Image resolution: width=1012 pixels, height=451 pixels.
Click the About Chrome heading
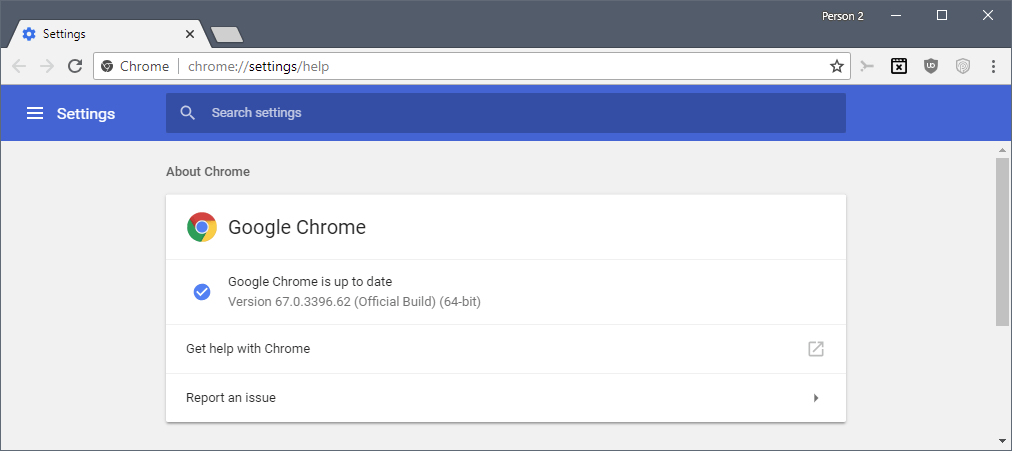click(208, 172)
